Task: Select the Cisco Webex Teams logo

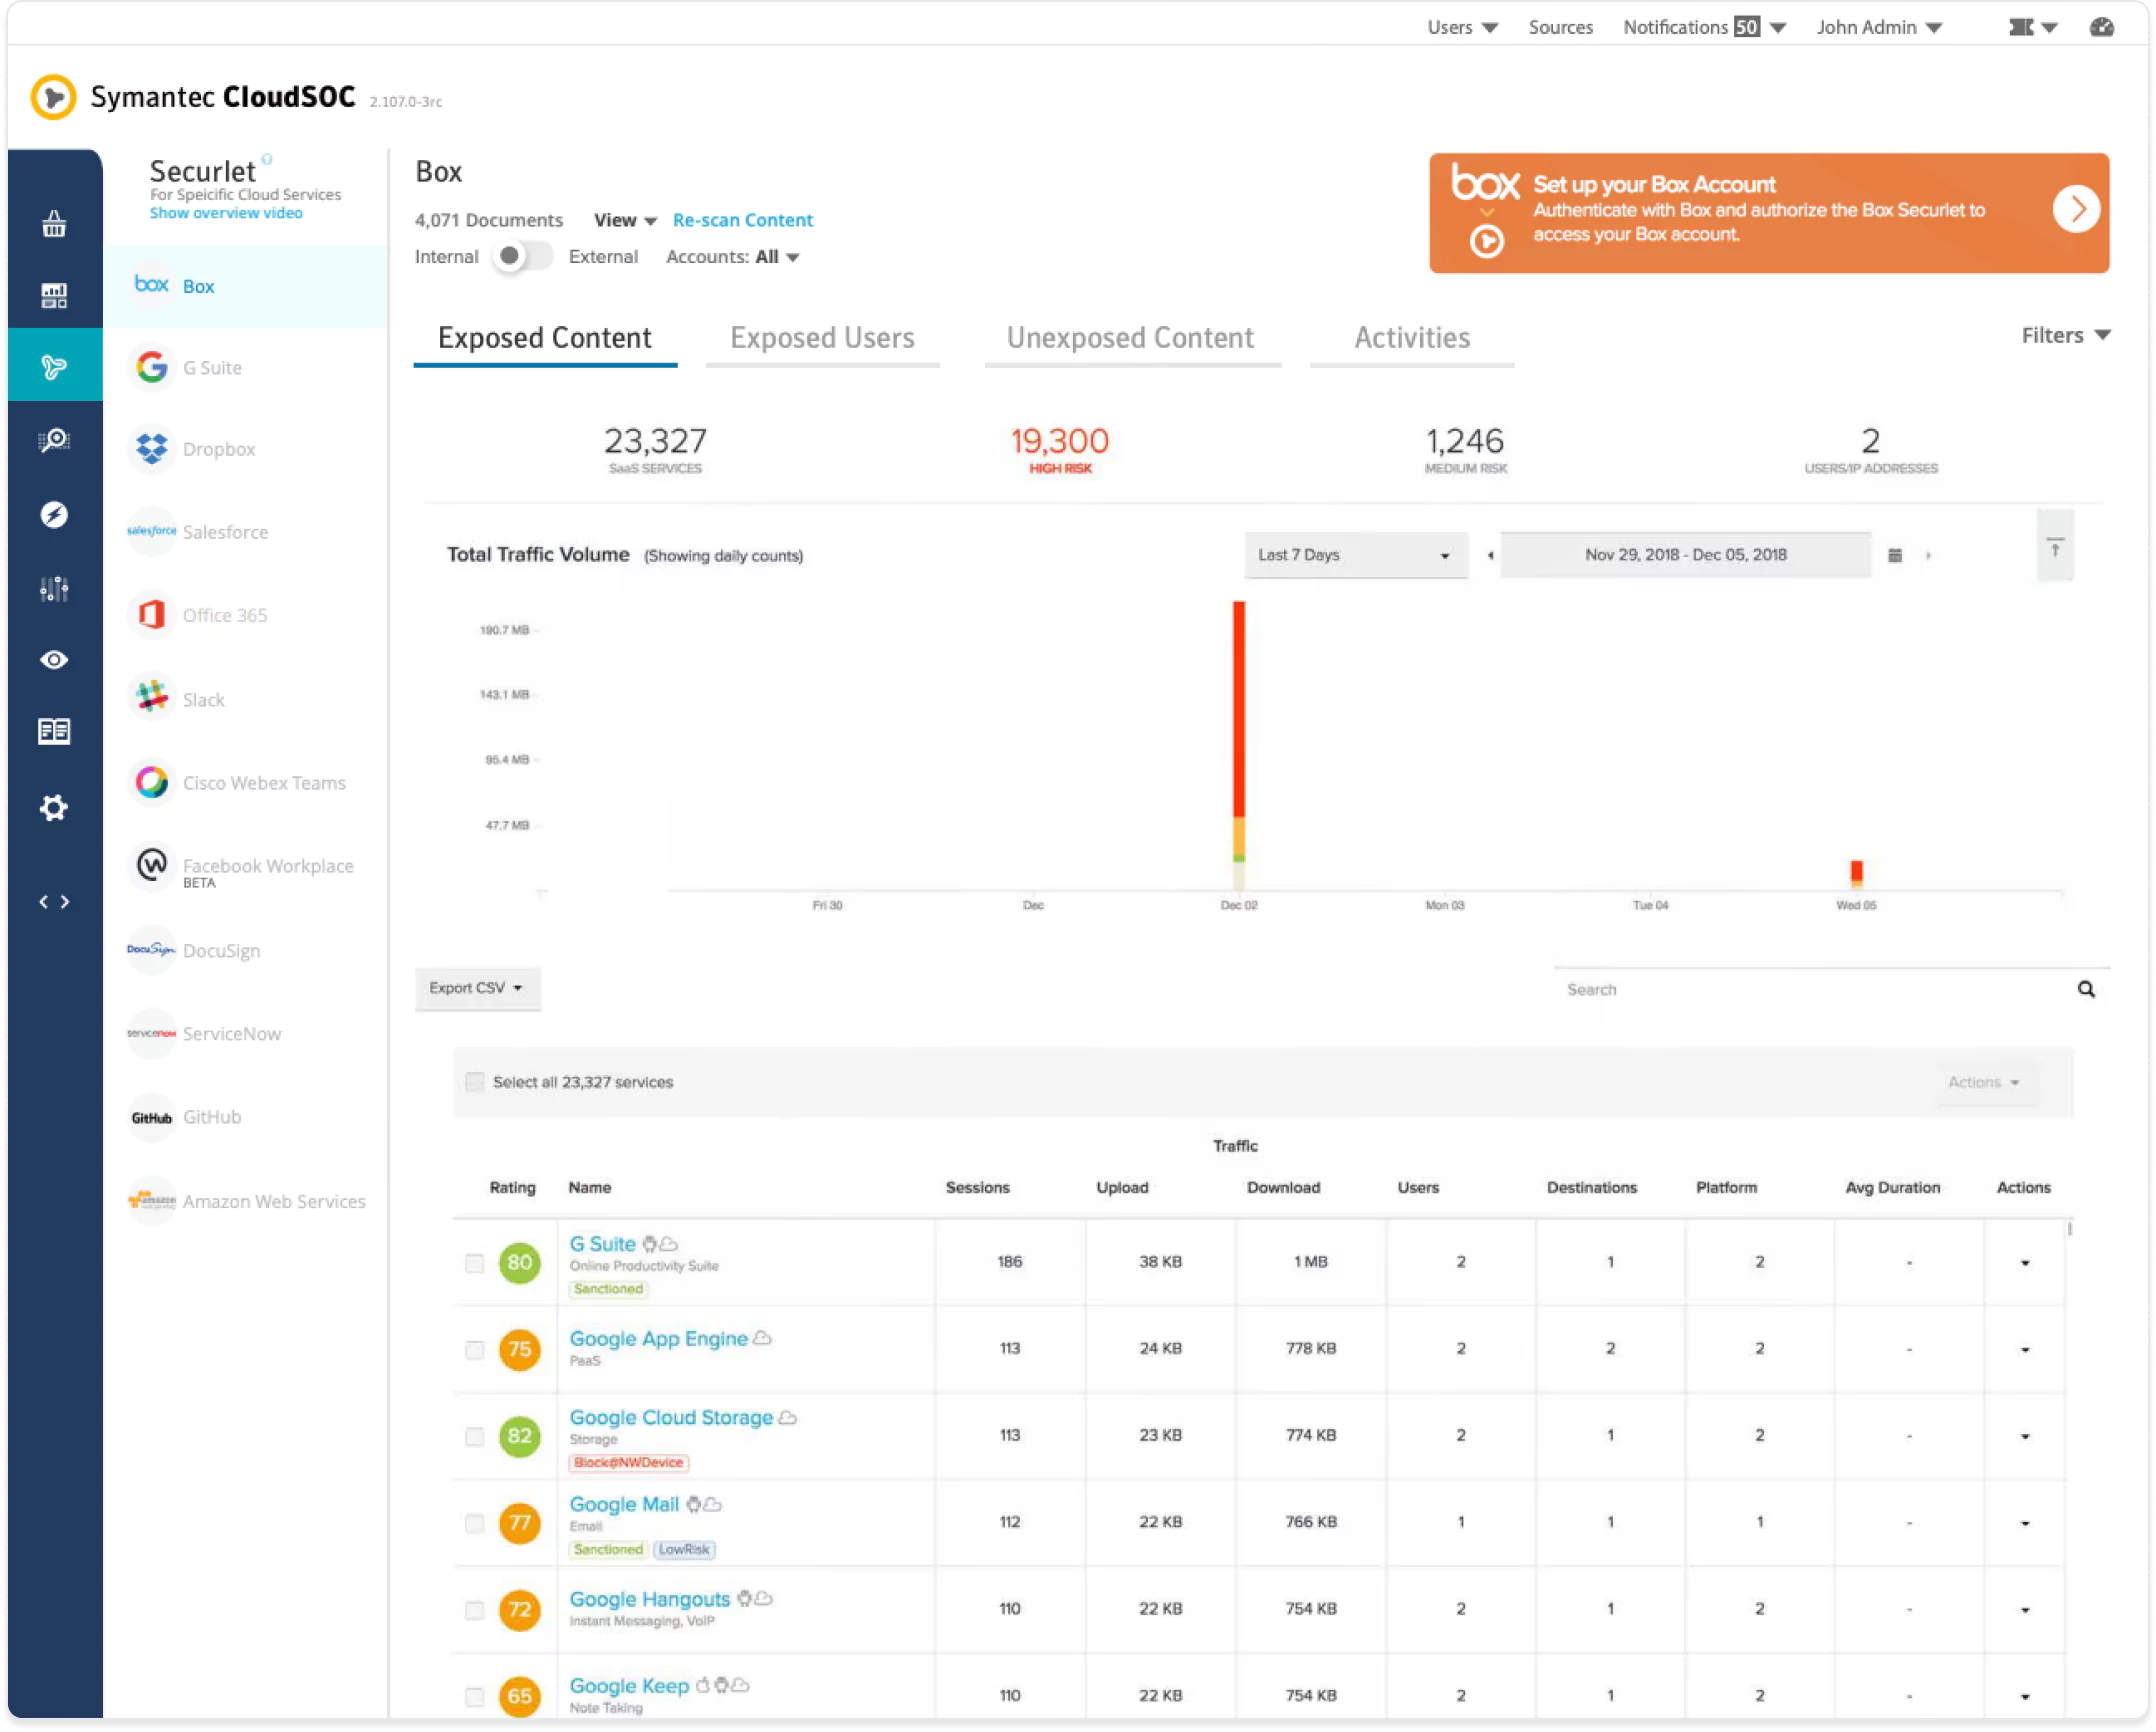Action: tap(152, 783)
